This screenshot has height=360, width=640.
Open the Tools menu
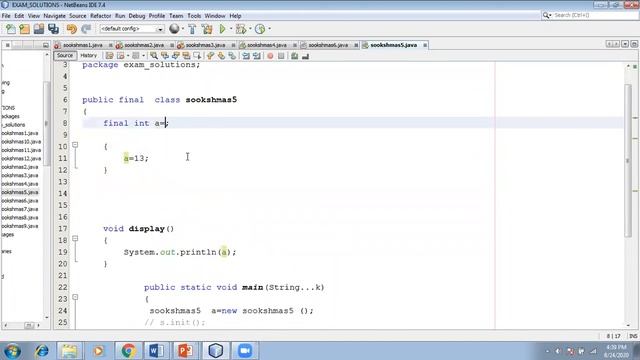click(x=194, y=16)
